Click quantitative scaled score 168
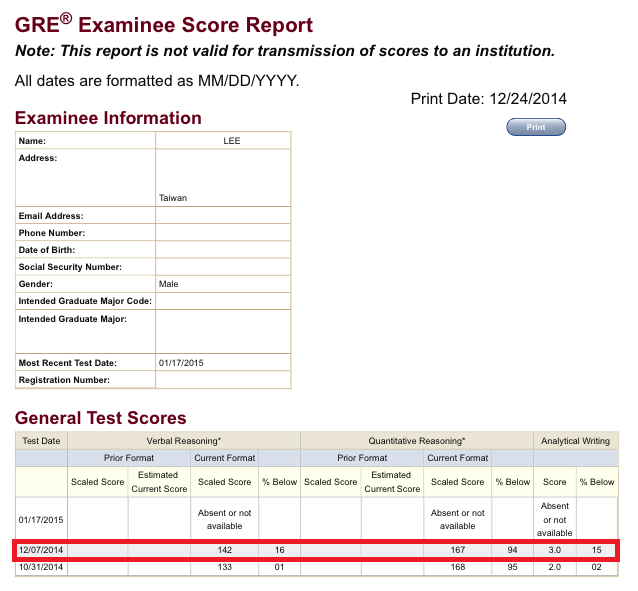Image resolution: width=638 pixels, height=591 pixels. [x=457, y=567]
